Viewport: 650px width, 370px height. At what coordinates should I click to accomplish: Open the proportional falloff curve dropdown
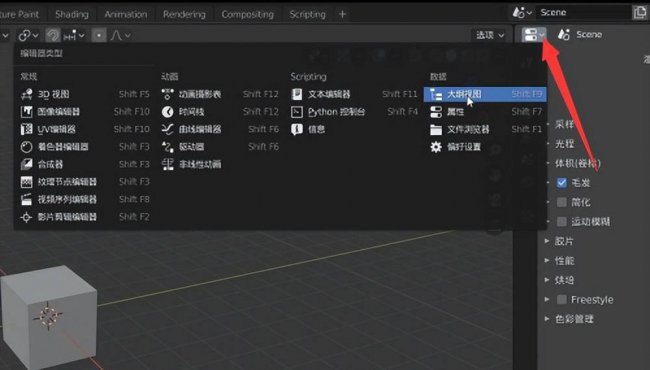pos(121,35)
